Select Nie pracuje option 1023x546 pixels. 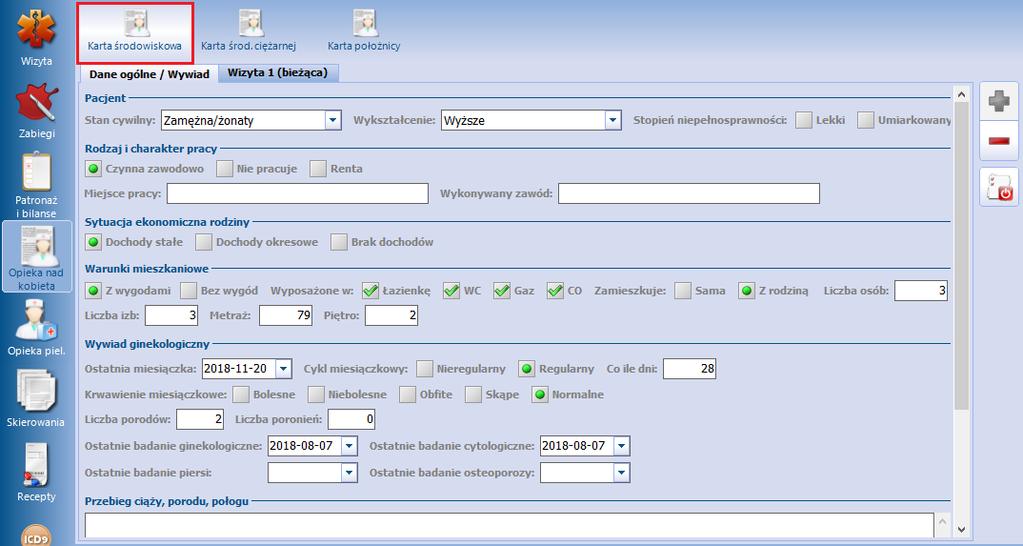pyautogui.click(x=224, y=168)
